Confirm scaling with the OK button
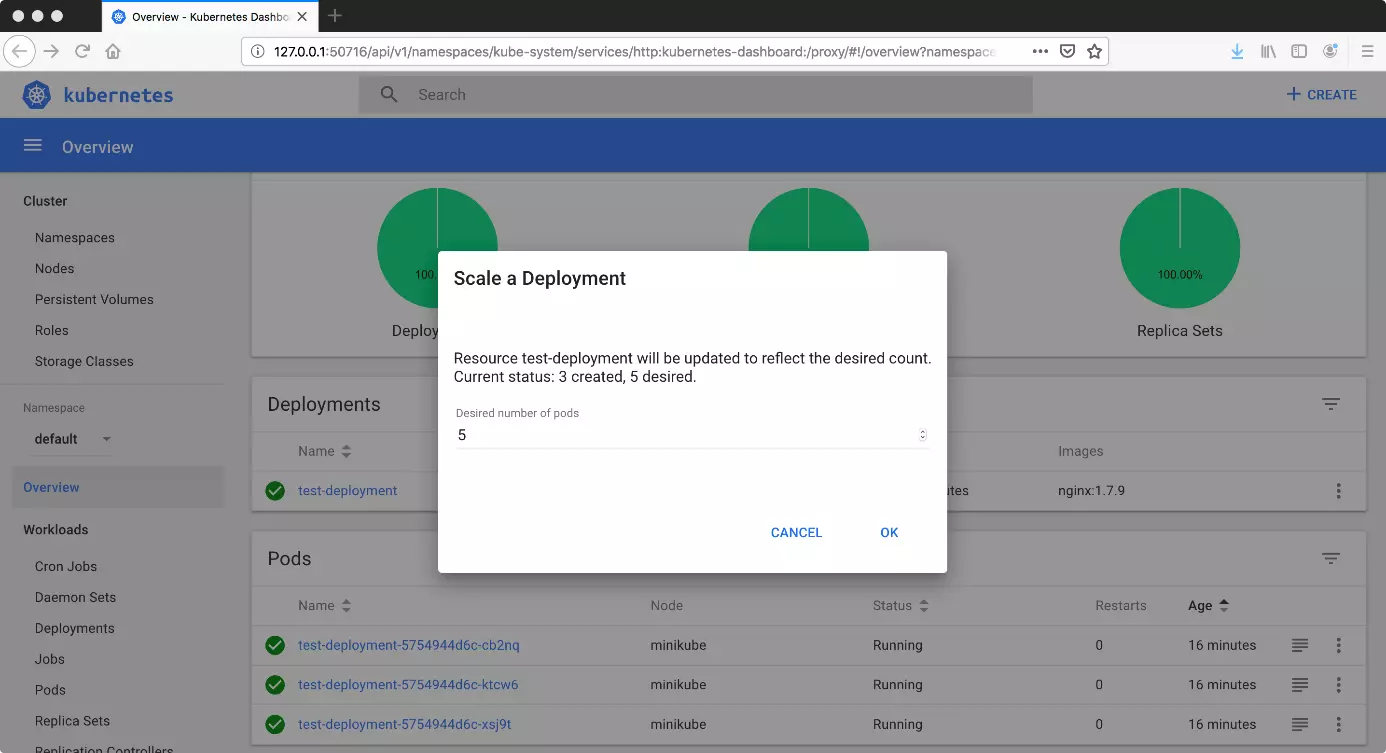 [x=889, y=533]
